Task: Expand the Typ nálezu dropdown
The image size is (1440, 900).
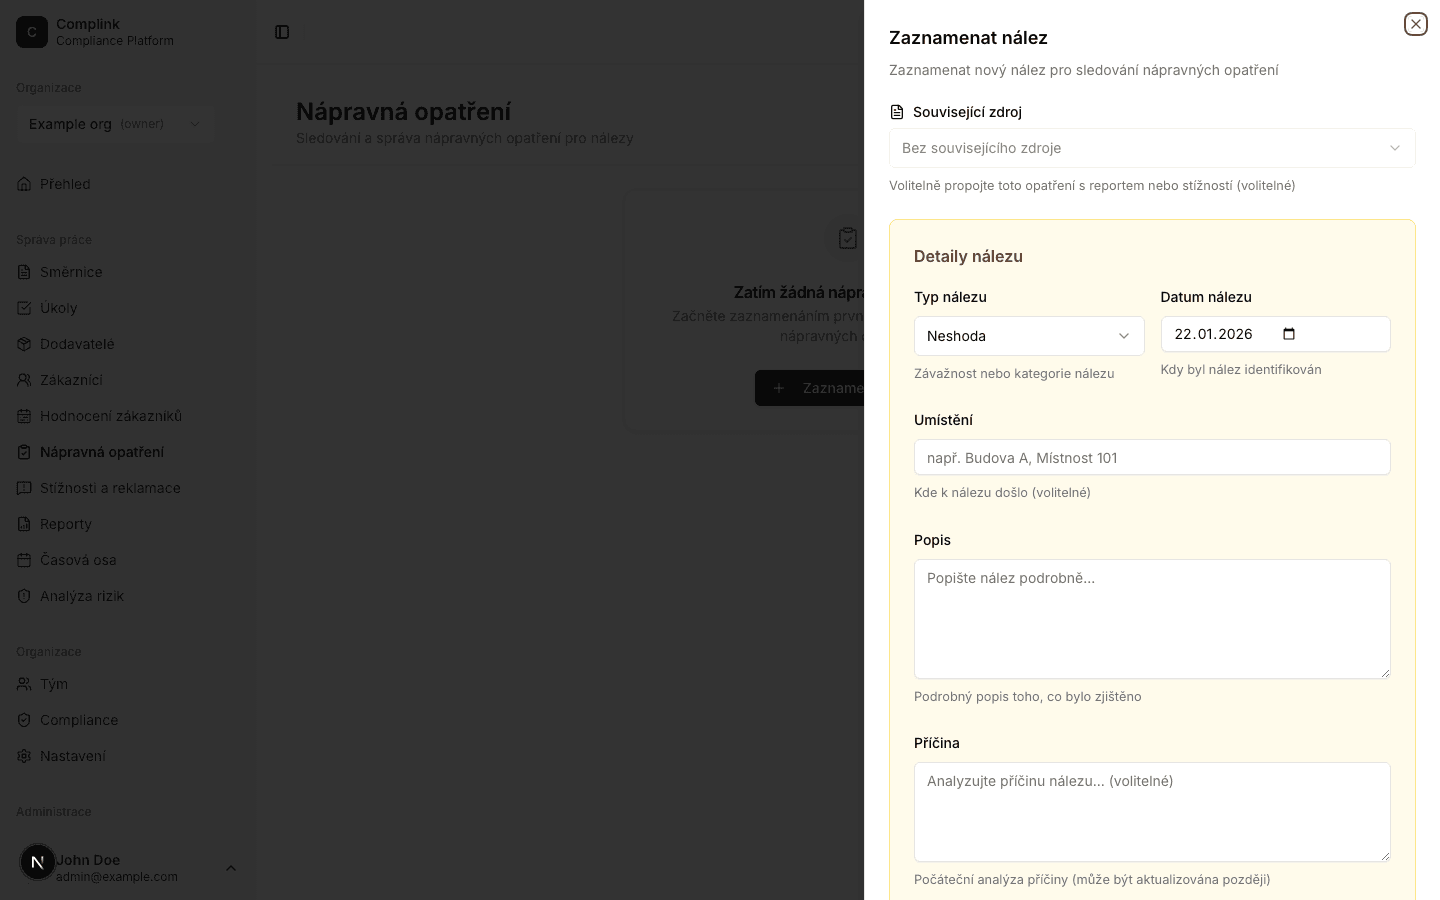Action: 1028,336
